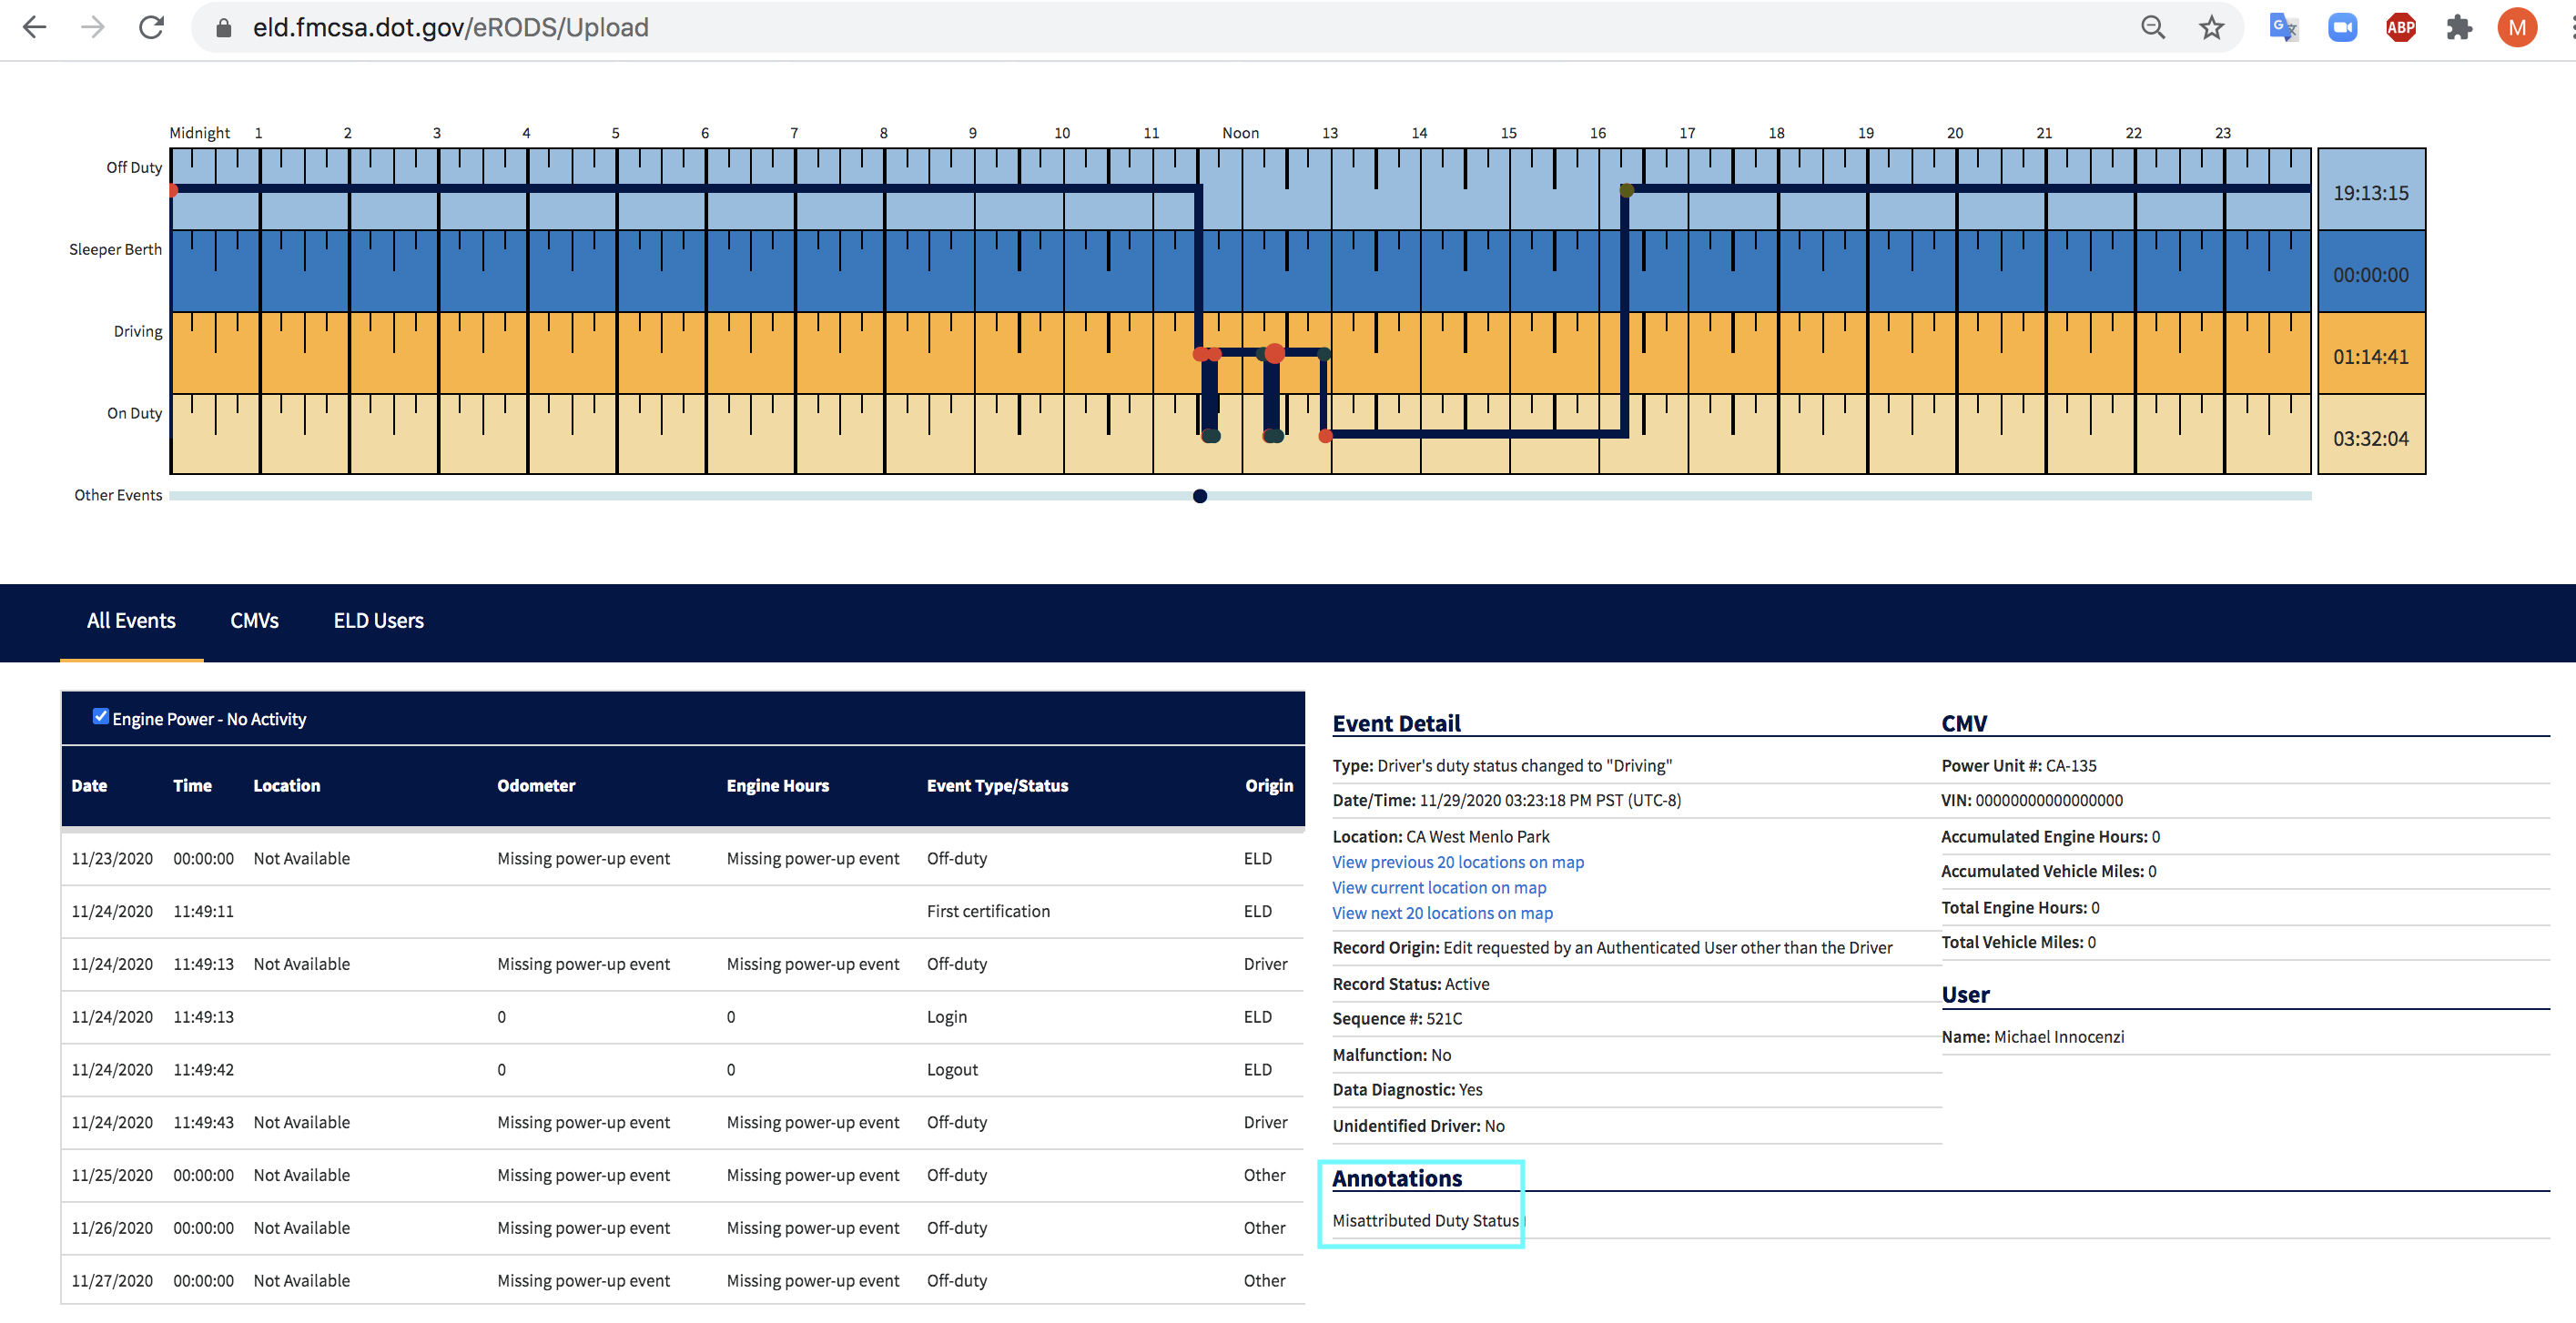Switch to the ELD Users tab

[x=378, y=621]
